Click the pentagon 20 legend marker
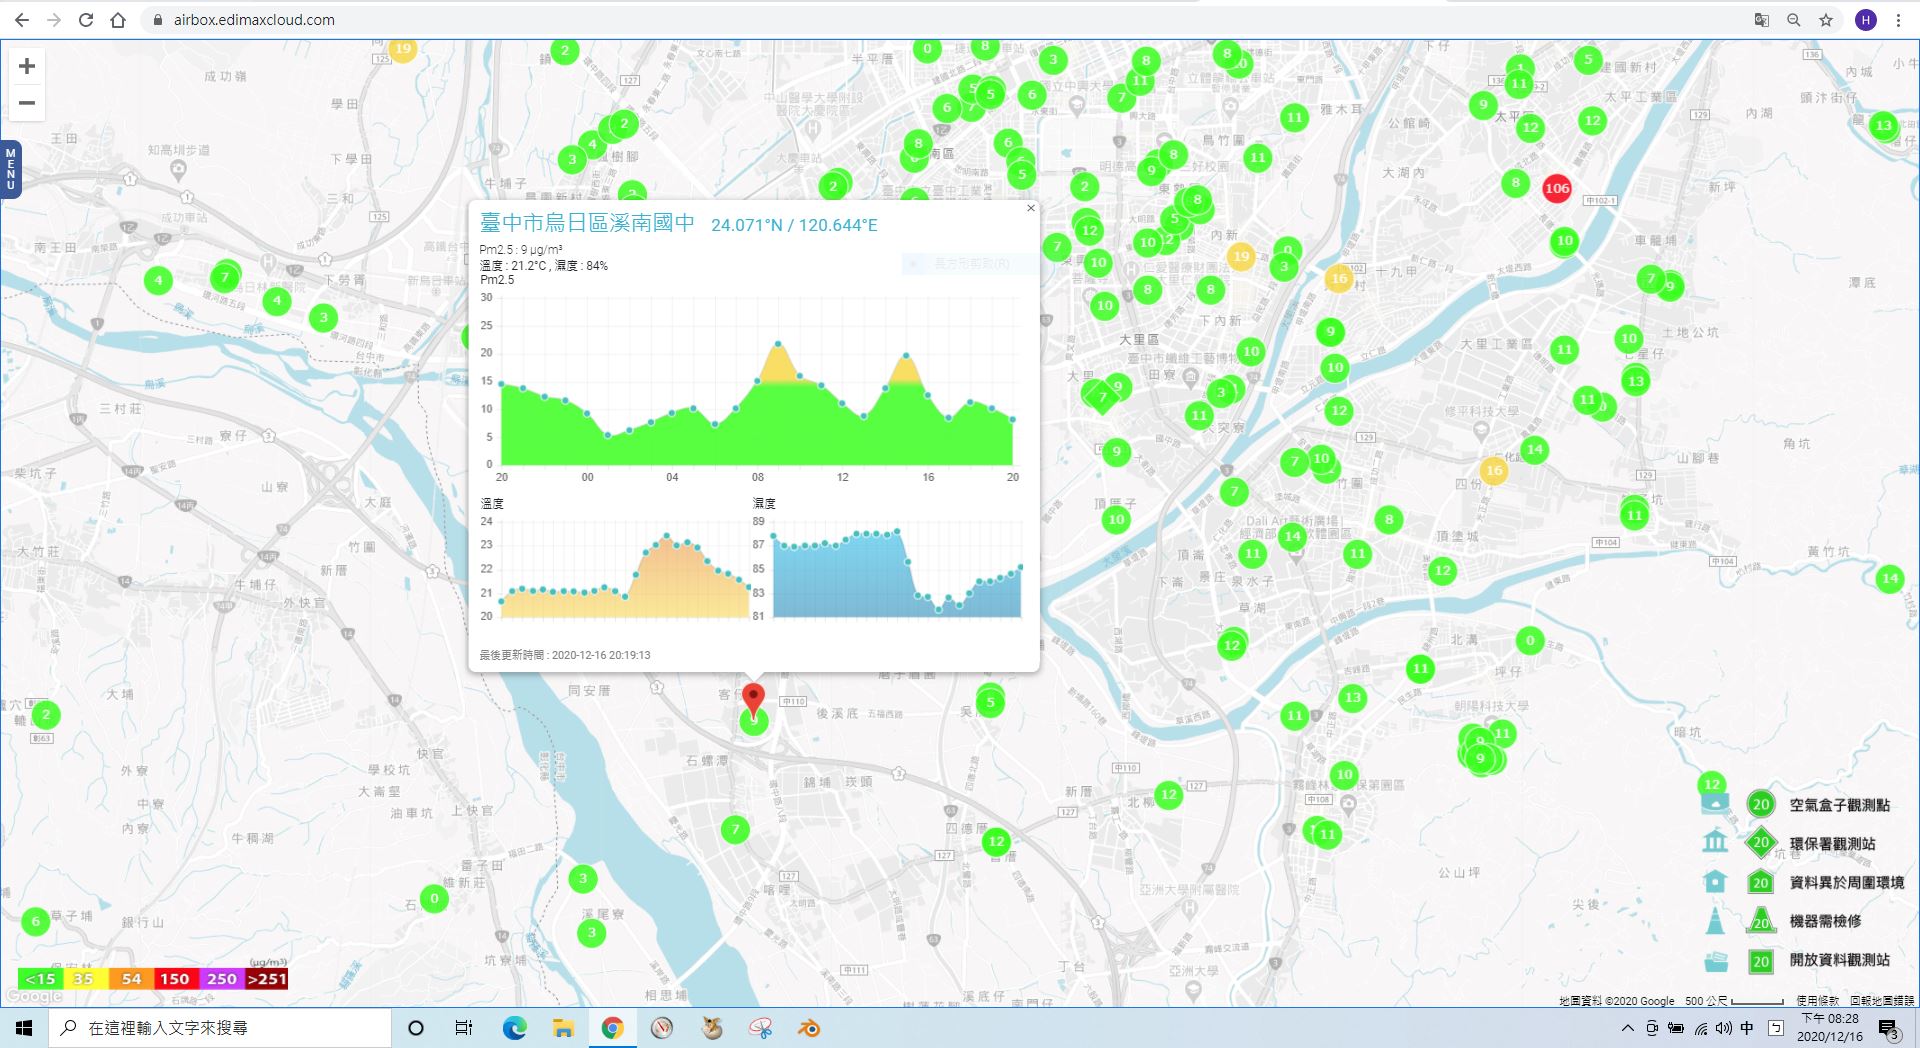 (x=1761, y=882)
